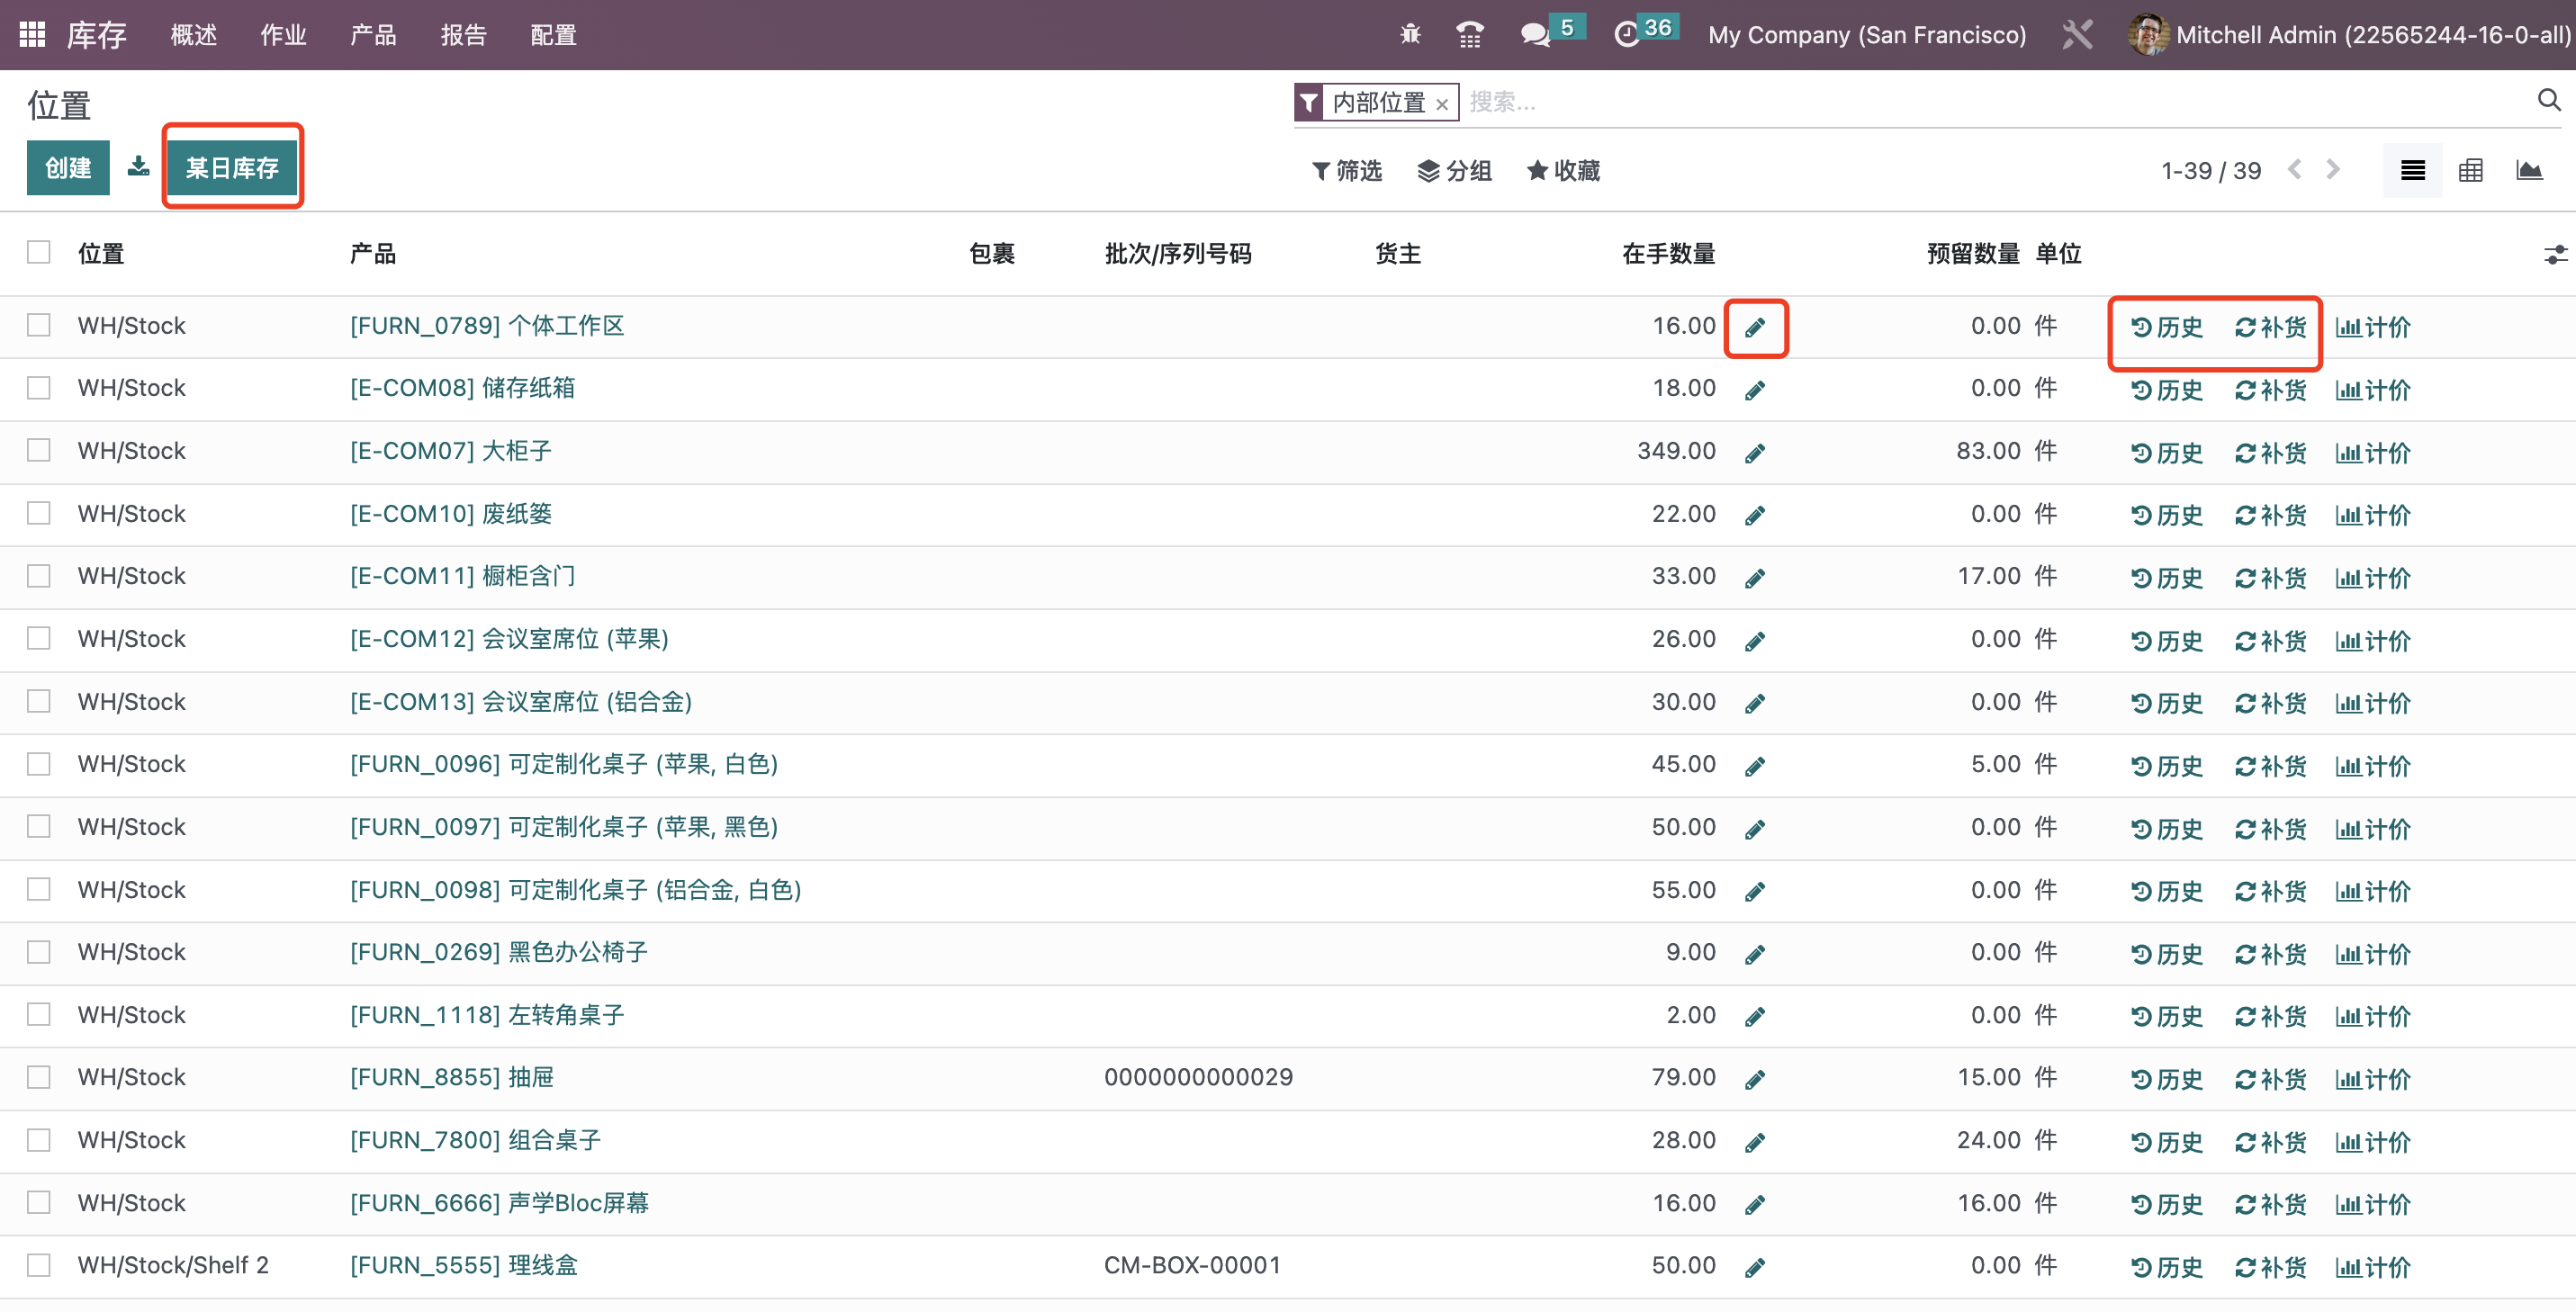Check the 橱柜含门 row checkbox
Viewport: 2576px width, 1312px height.
[x=39, y=575]
